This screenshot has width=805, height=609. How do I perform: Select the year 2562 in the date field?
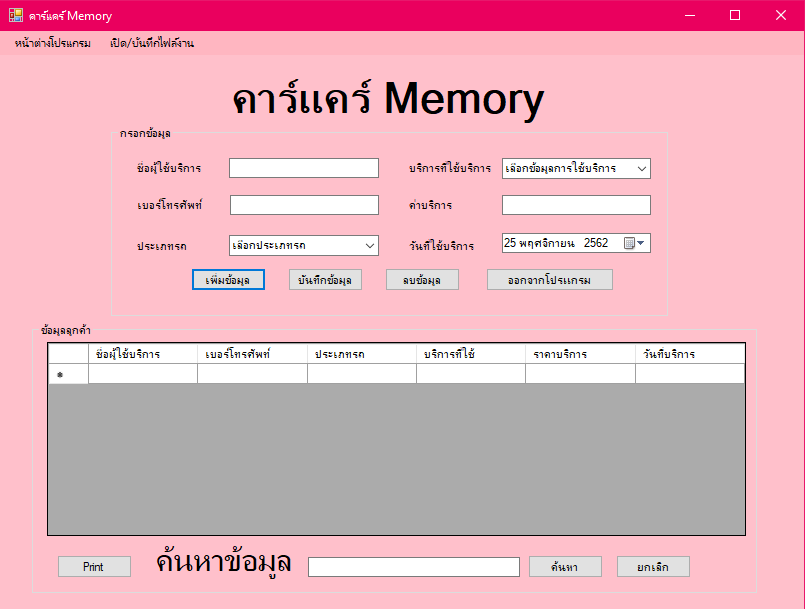[596, 243]
